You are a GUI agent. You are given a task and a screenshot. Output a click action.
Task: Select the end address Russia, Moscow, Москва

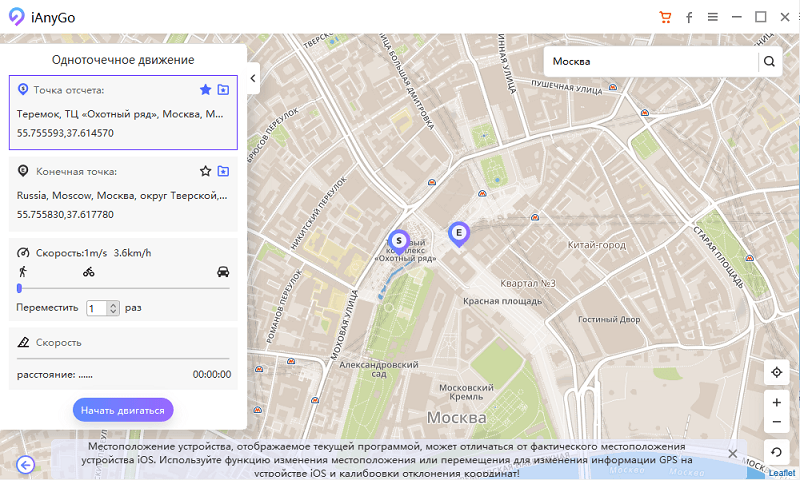122,195
